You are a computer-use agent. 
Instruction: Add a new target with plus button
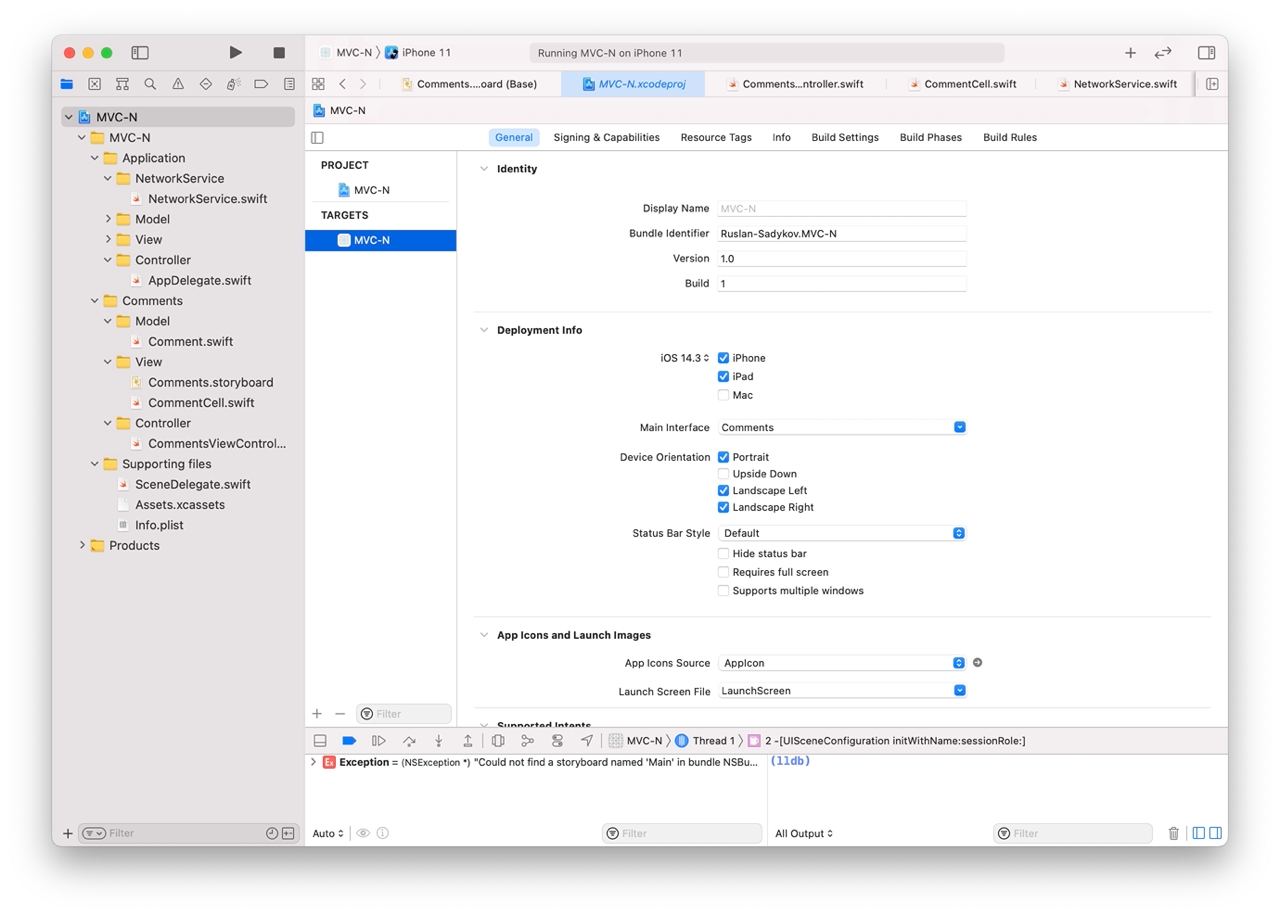[x=317, y=714]
